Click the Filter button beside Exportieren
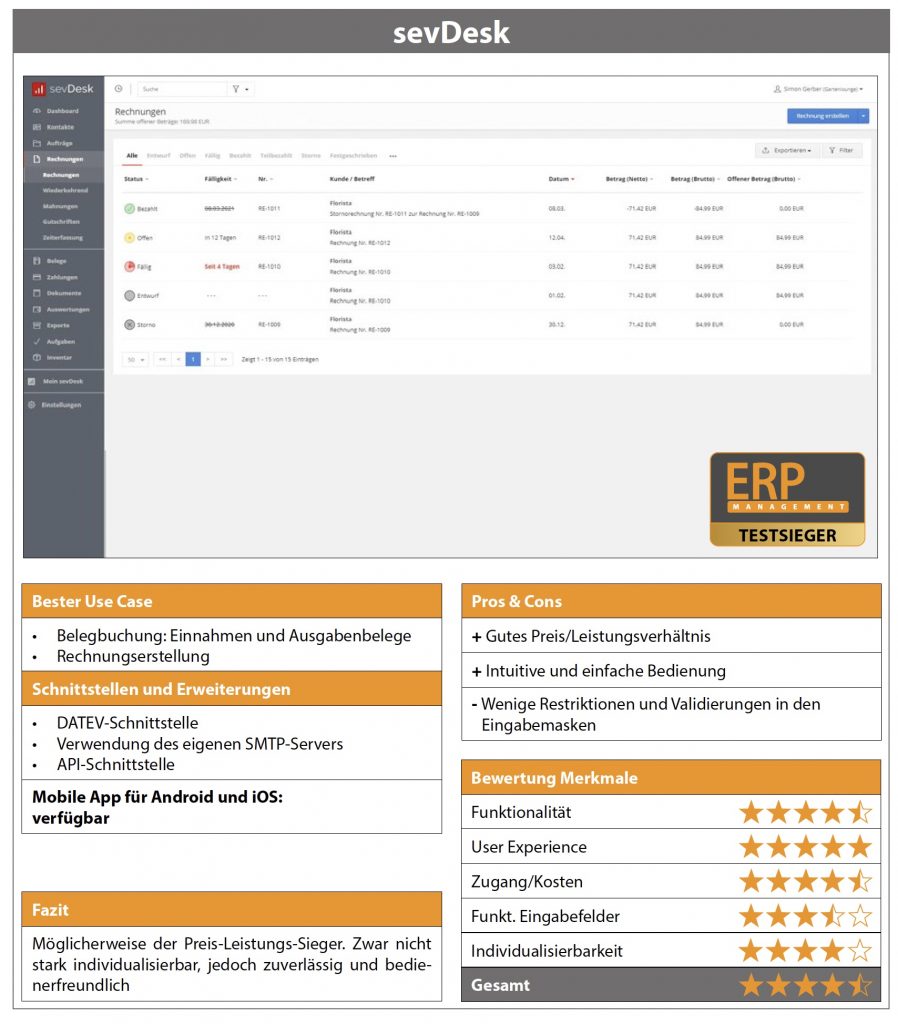The height and width of the screenshot is (1024, 898). pos(841,151)
